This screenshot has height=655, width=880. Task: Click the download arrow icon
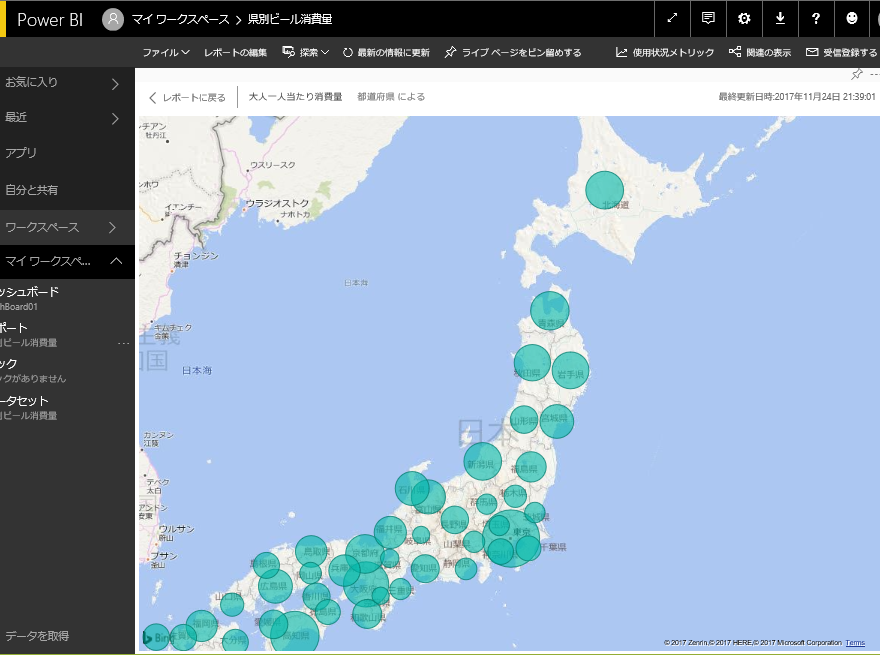click(x=780, y=18)
